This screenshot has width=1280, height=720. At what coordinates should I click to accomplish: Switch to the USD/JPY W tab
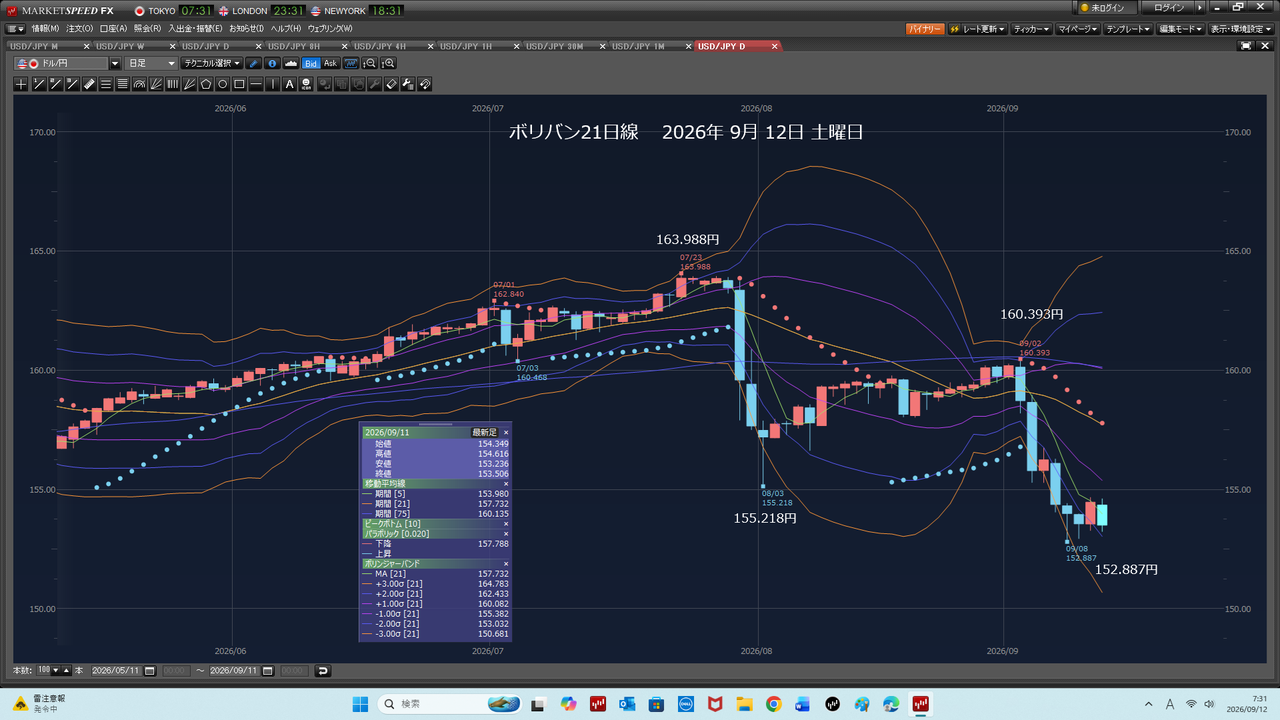(120, 46)
